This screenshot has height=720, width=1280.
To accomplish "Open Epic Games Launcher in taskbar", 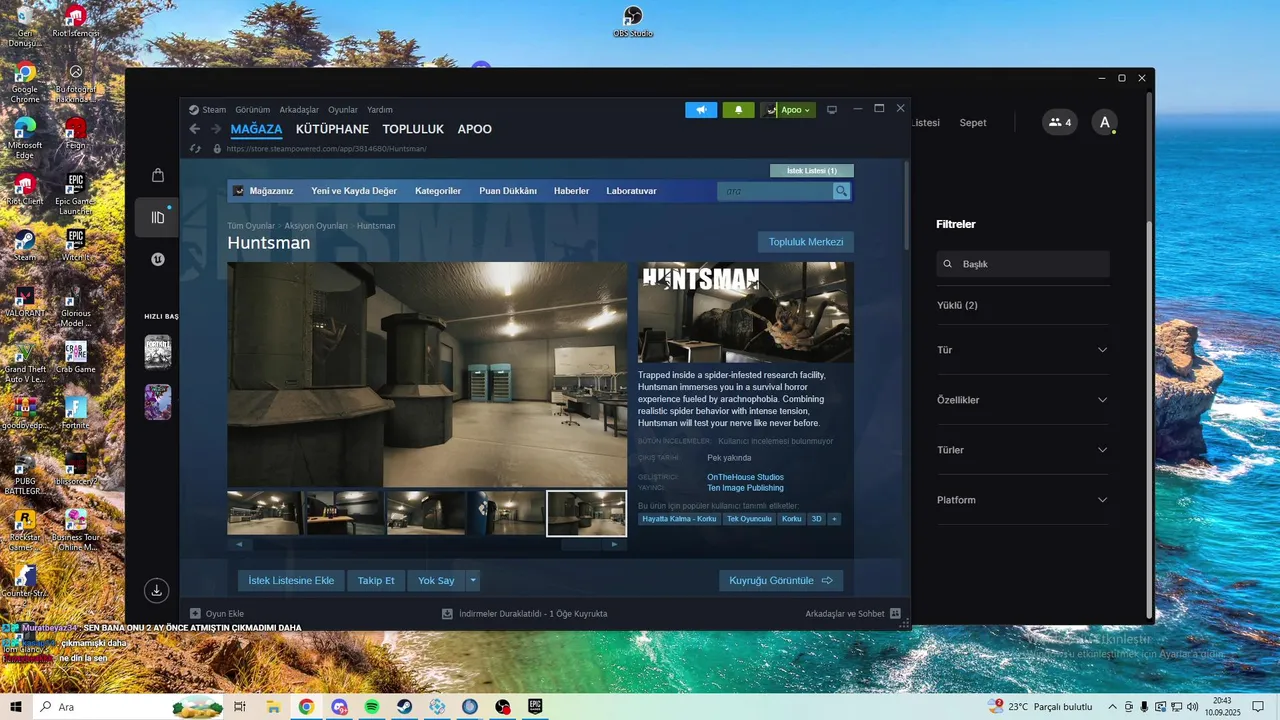I will coord(535,707).
